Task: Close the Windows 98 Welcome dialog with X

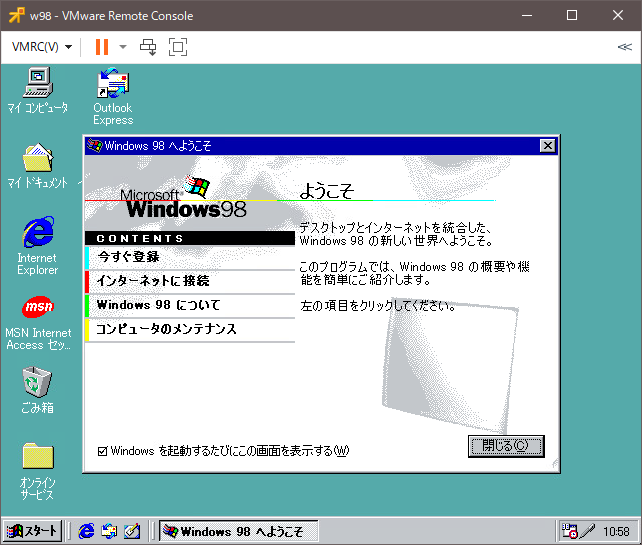Action: (x=547, y=146)
